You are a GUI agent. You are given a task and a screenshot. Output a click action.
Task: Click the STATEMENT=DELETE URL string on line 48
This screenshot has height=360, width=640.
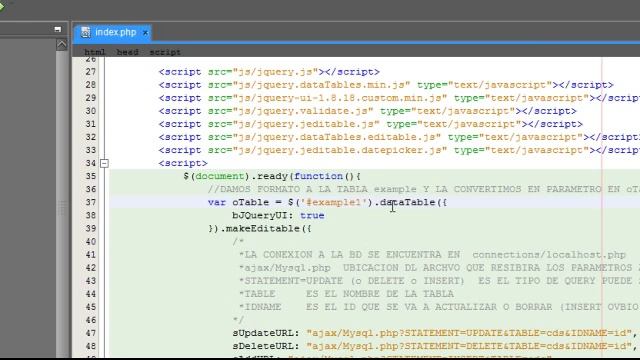[x=469, y=346]
